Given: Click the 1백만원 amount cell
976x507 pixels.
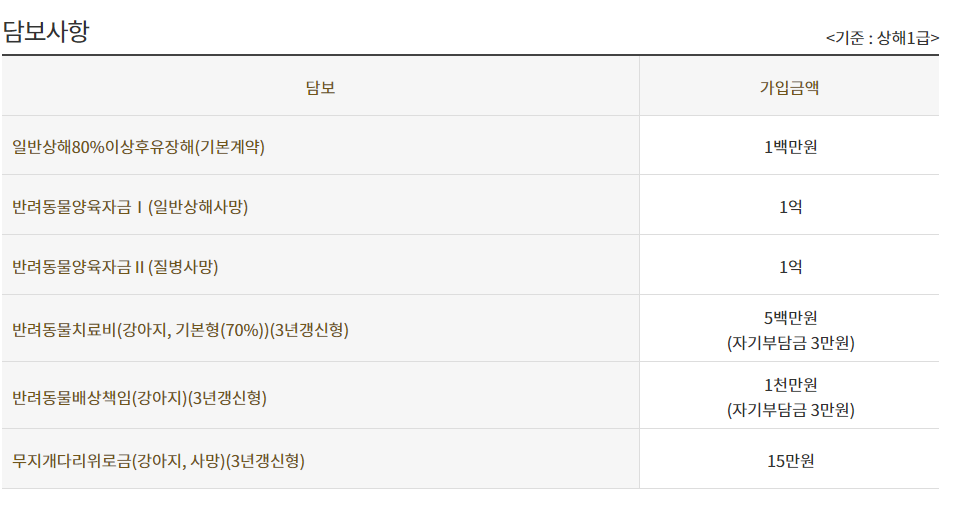Looking at the screenshot, I should pos(791,147).
